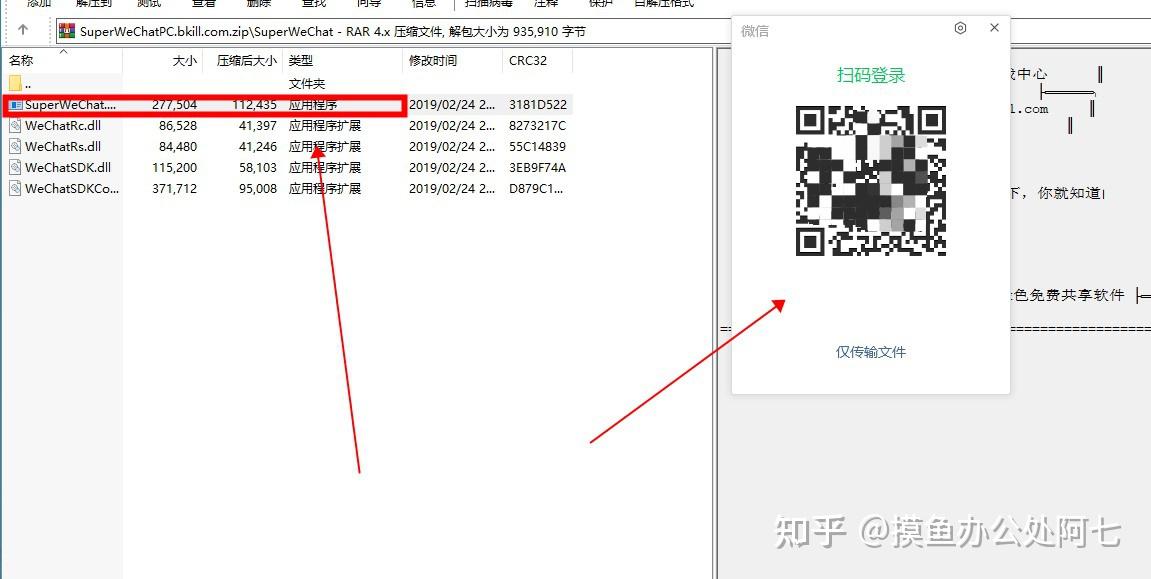Go up one folder with arrow icon
Screen dimensions: 1151x579
pos(23,30)
